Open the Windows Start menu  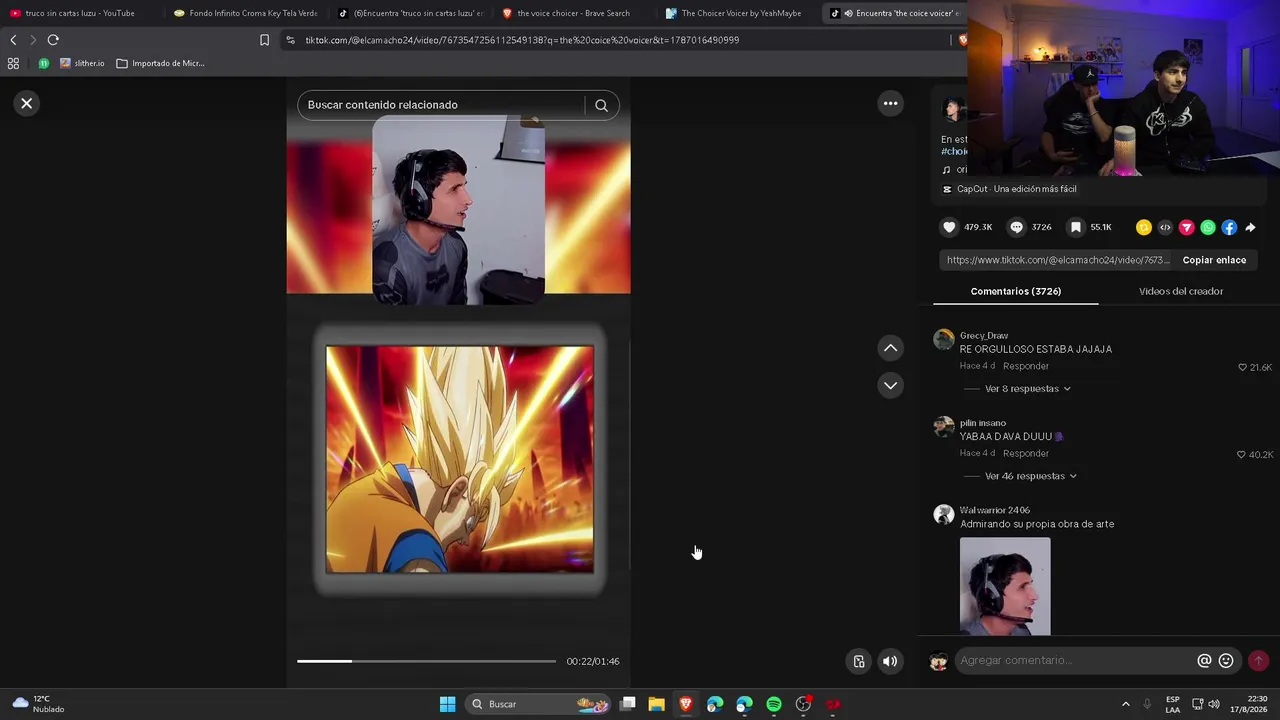coord(447,704)
